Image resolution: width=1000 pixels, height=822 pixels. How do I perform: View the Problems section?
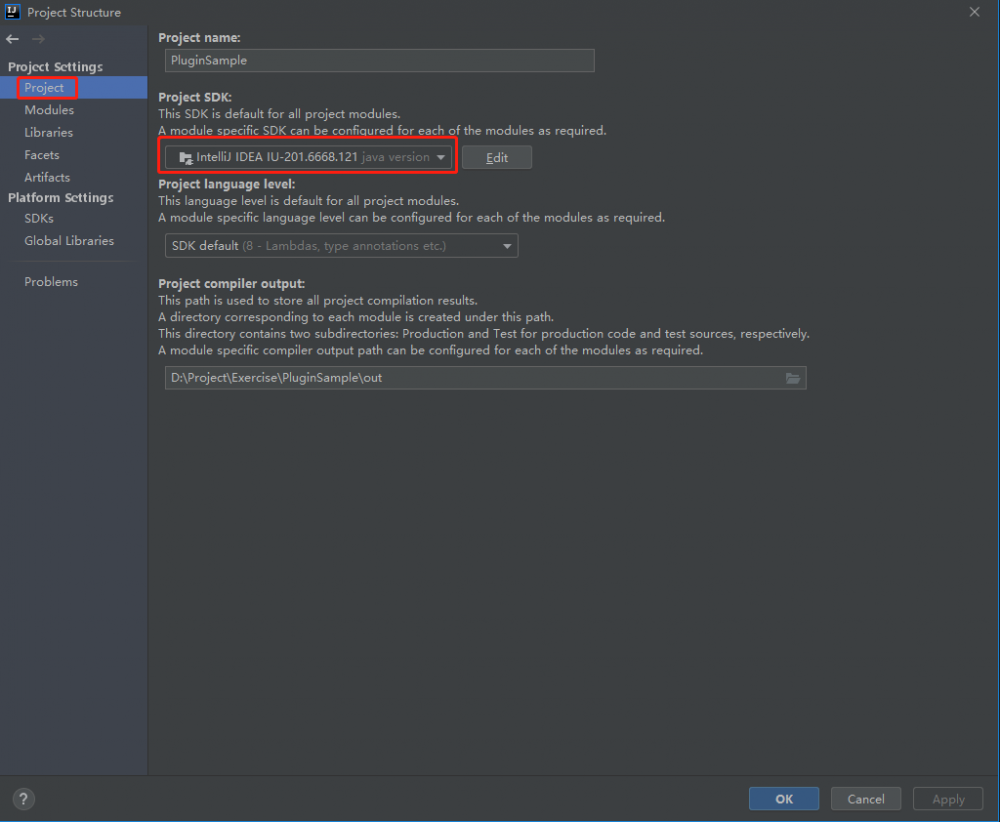tap(51, 281)
